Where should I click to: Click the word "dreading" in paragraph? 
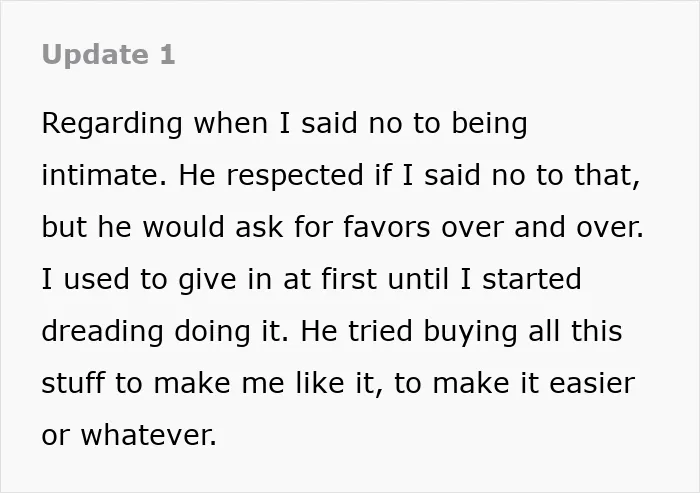point(102,332)
